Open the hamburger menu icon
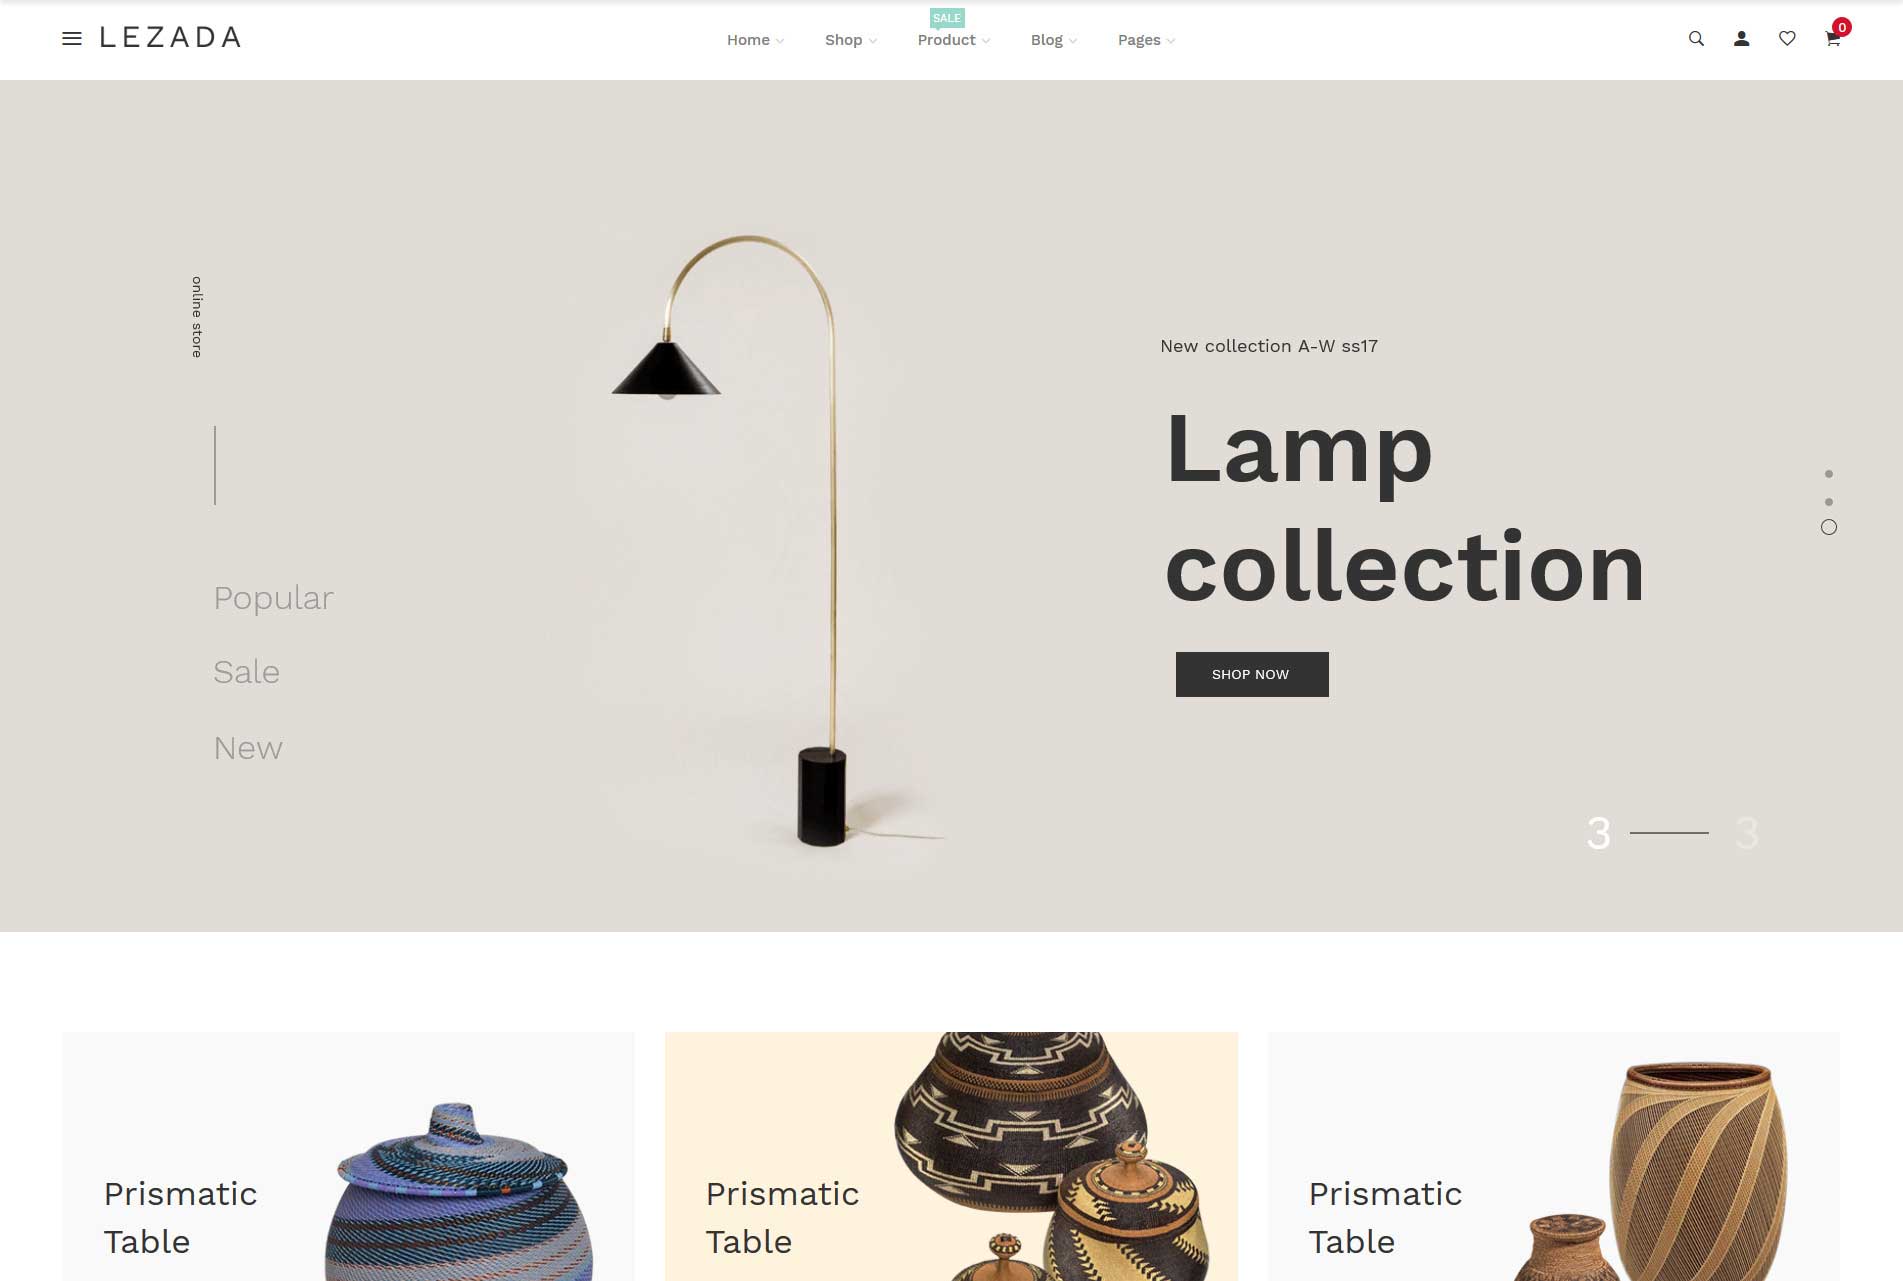Viewport: 1903px width, 1281px height. [x=72, y=39]
